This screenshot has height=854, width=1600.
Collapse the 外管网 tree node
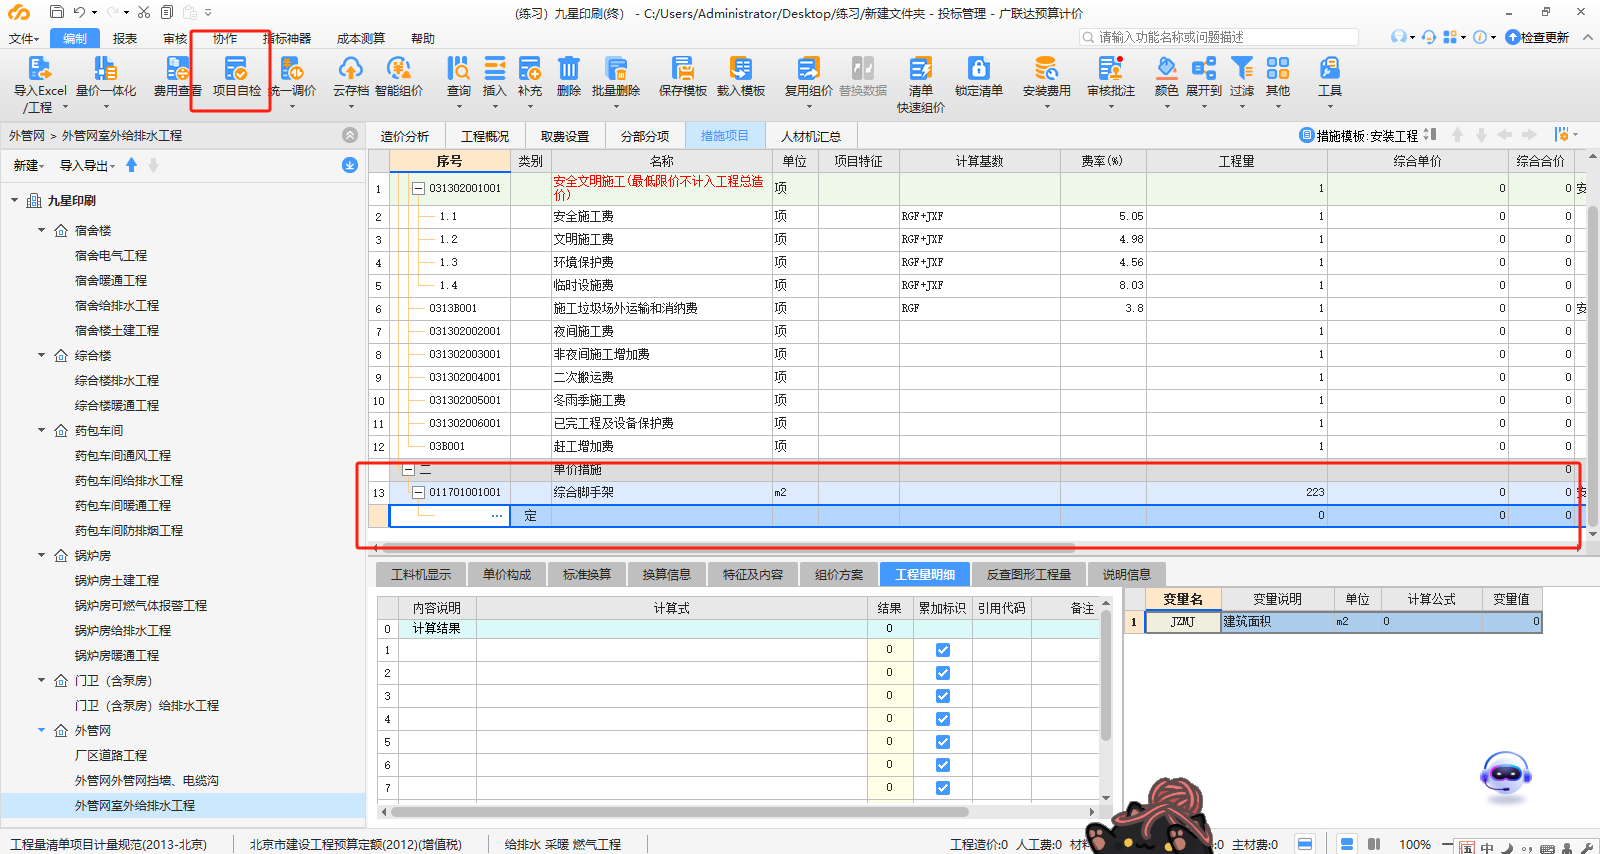[x=42, y=730]
